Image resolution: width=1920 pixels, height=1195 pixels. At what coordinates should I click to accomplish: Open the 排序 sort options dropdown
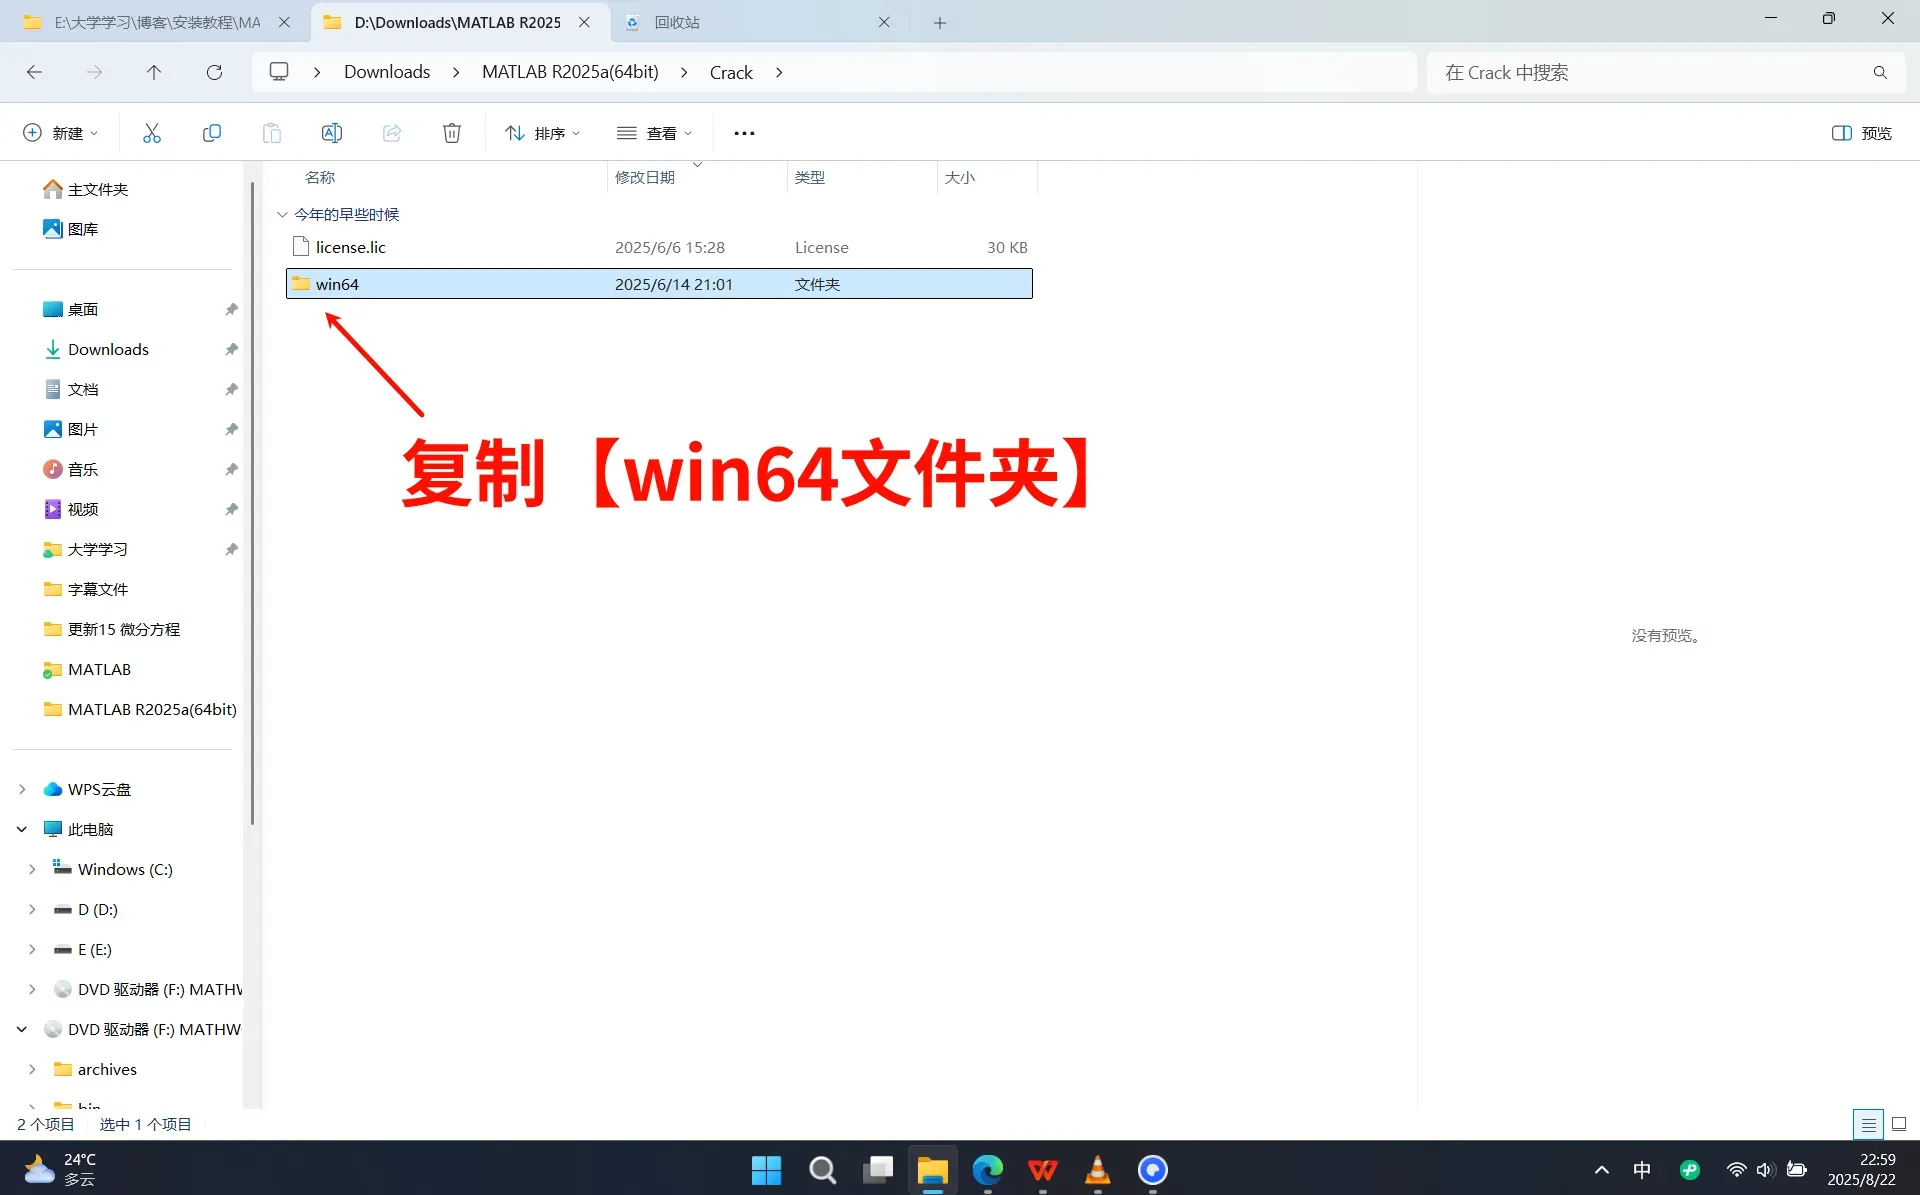click(542, 132)
